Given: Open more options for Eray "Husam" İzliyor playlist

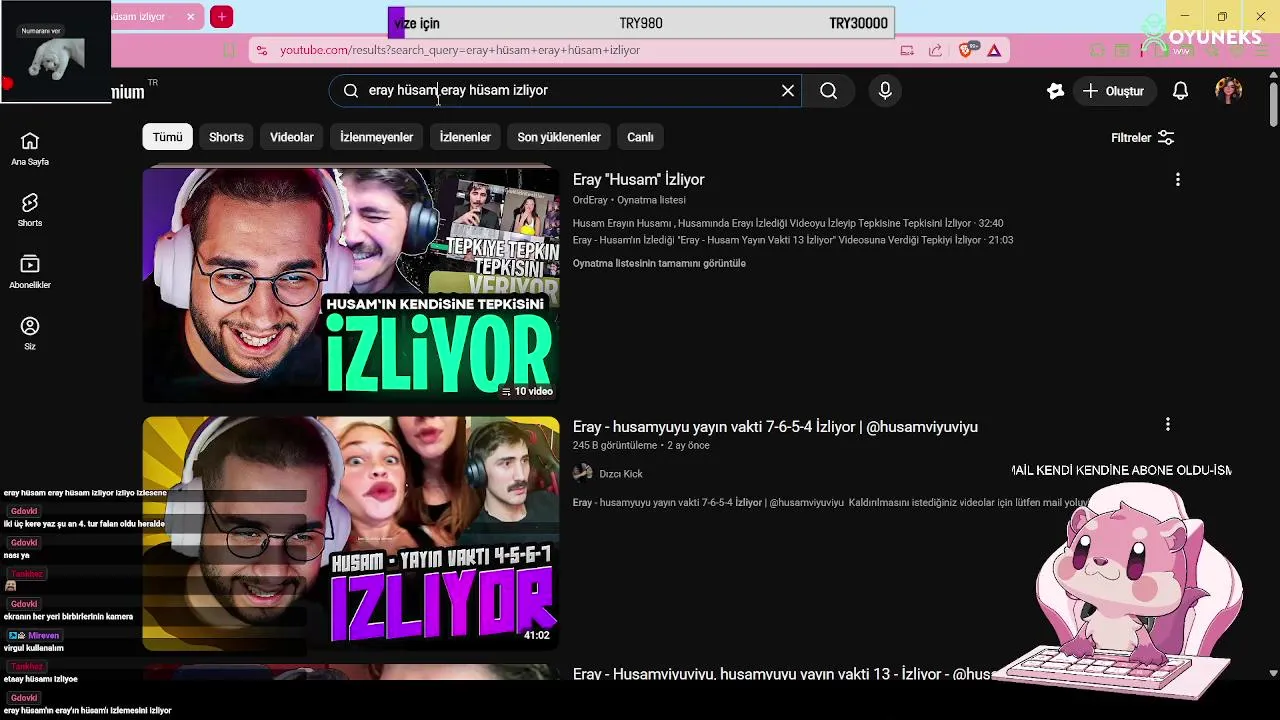Looking at the screenshot, I should 1177,180.
